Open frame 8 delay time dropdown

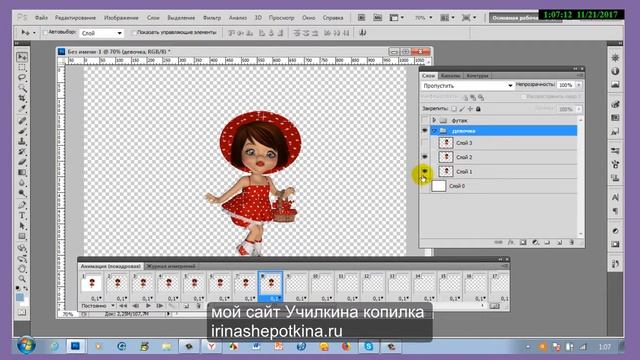click(275, 298)
